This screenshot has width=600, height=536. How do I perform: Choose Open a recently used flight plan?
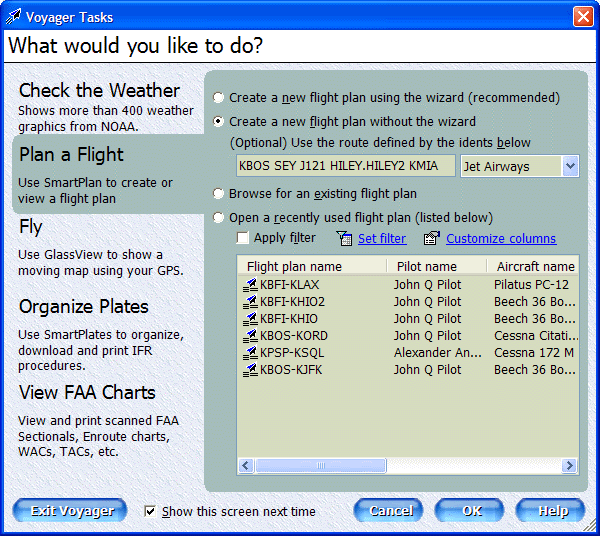pos(218,218)
